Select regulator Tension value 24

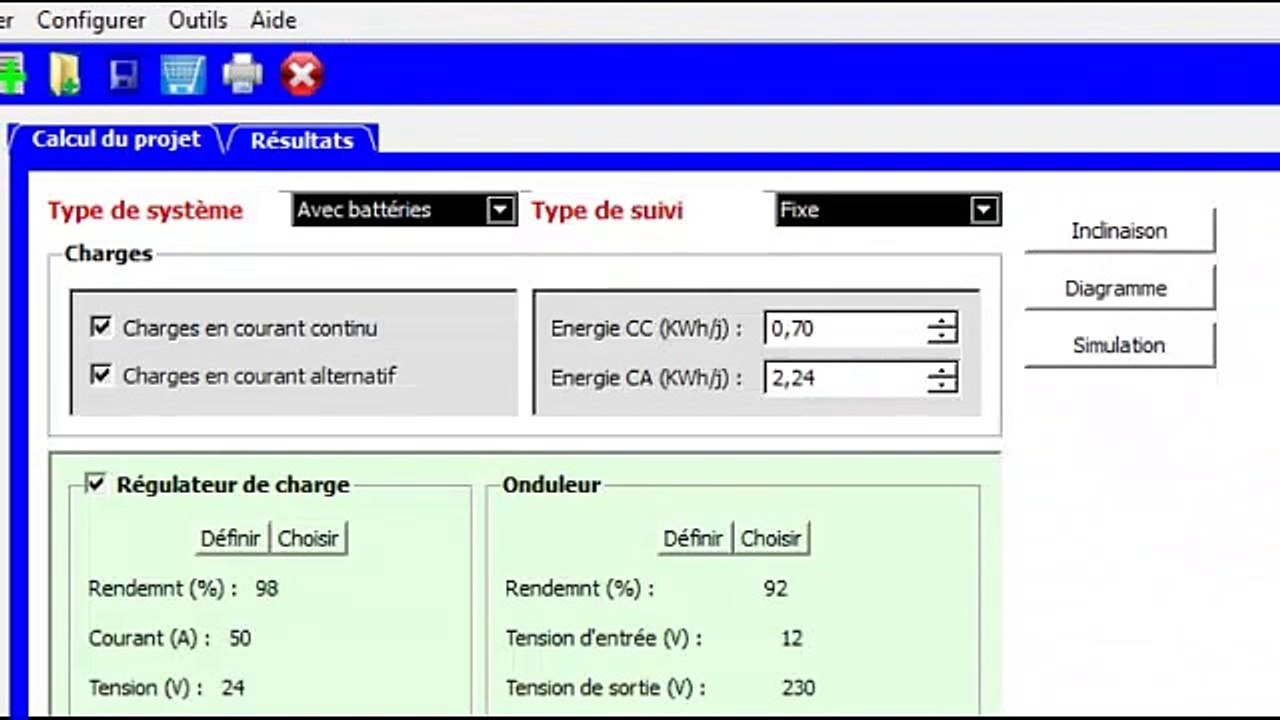tap(233, 688)
